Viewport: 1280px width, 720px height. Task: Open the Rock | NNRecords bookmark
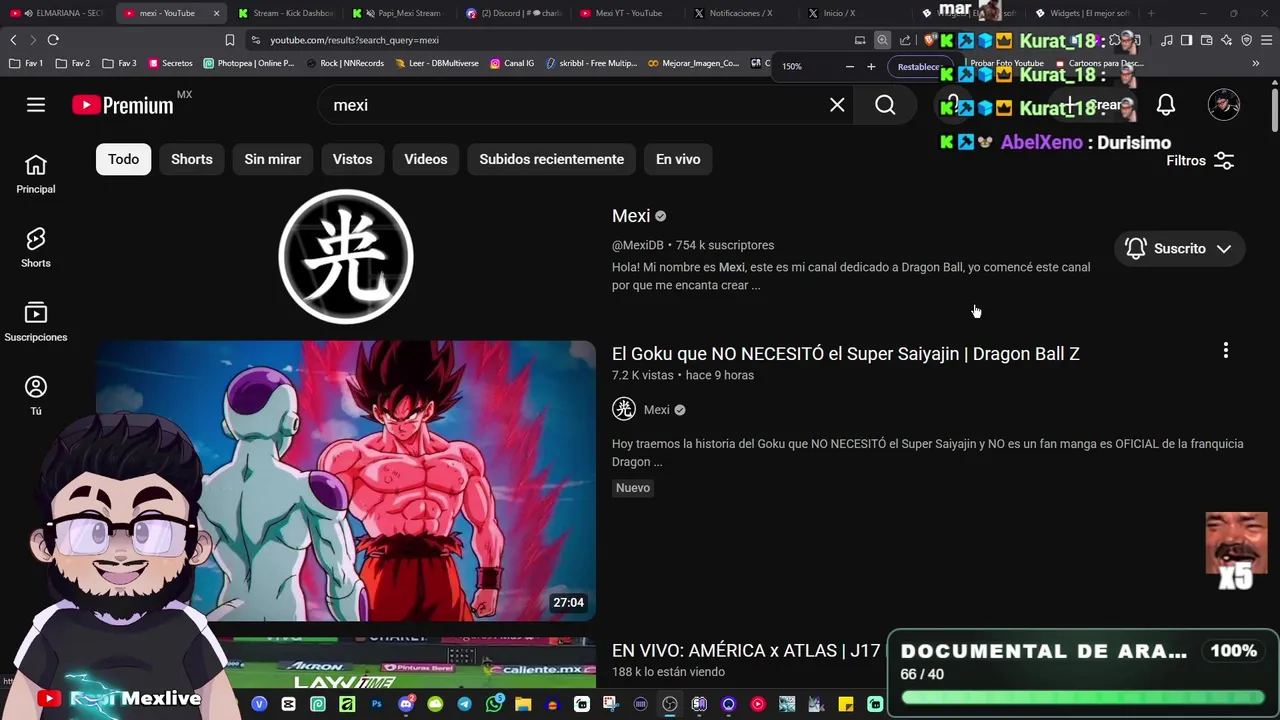click(345, 63)
